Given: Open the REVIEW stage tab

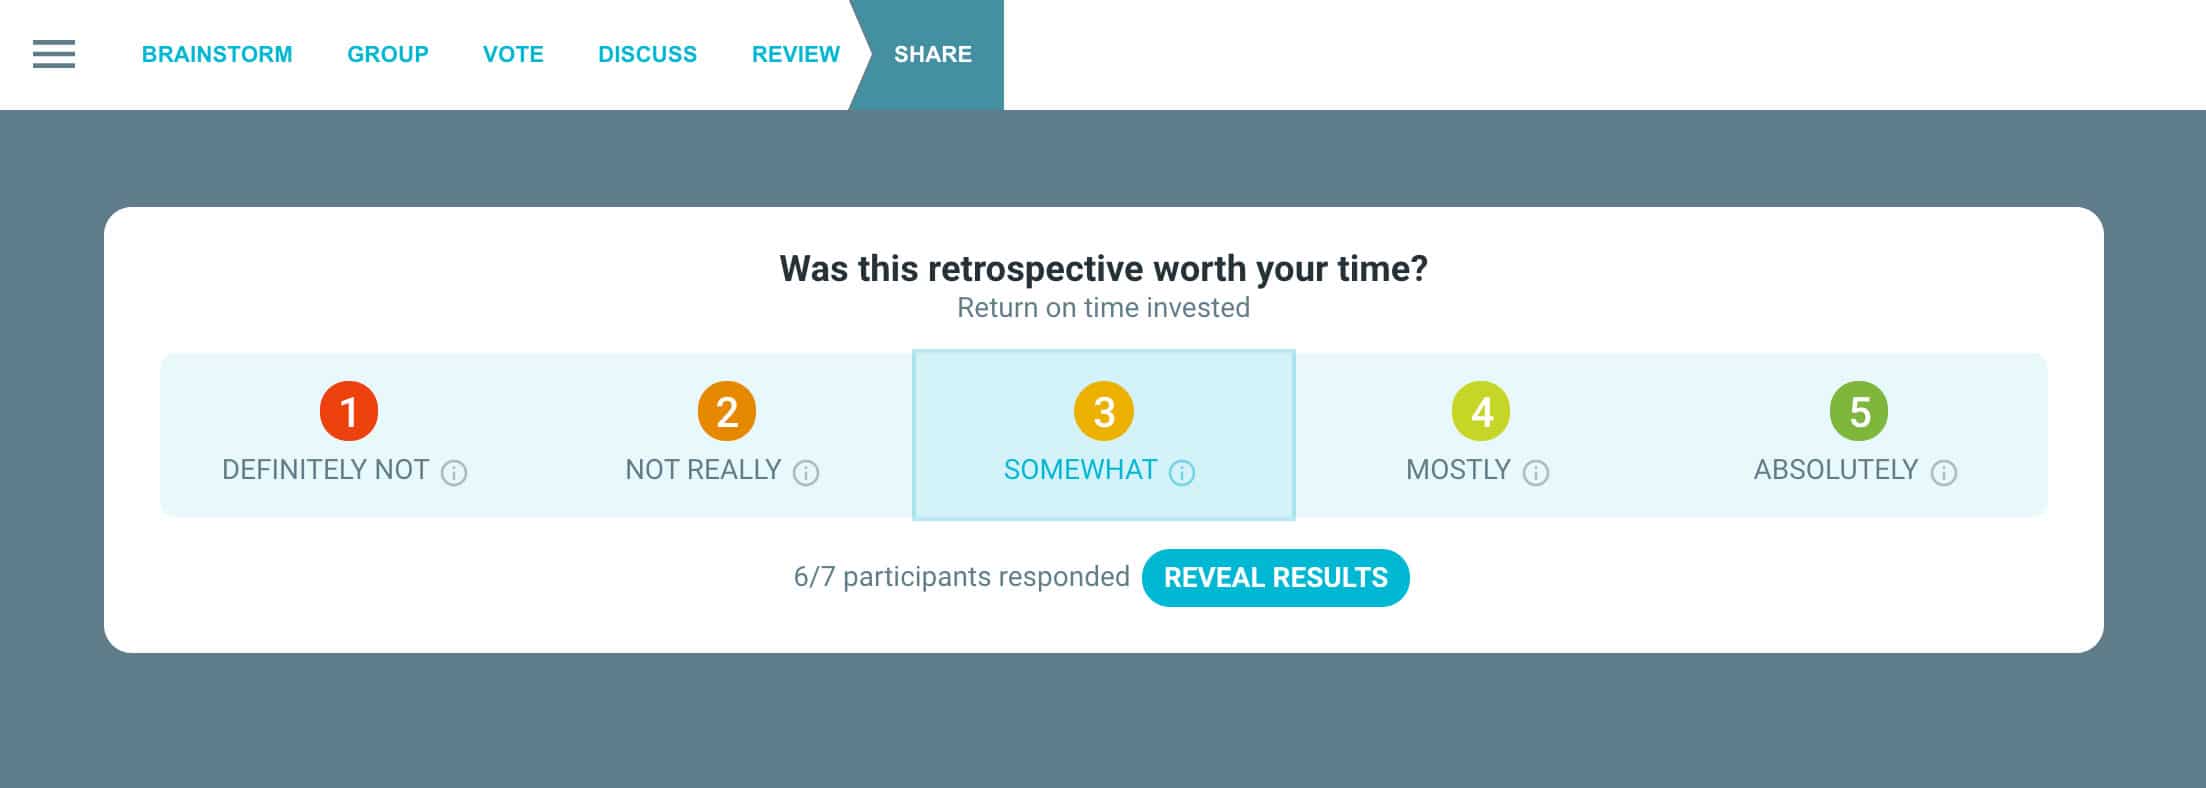Looking at the screenshot, I should point(796,54).
